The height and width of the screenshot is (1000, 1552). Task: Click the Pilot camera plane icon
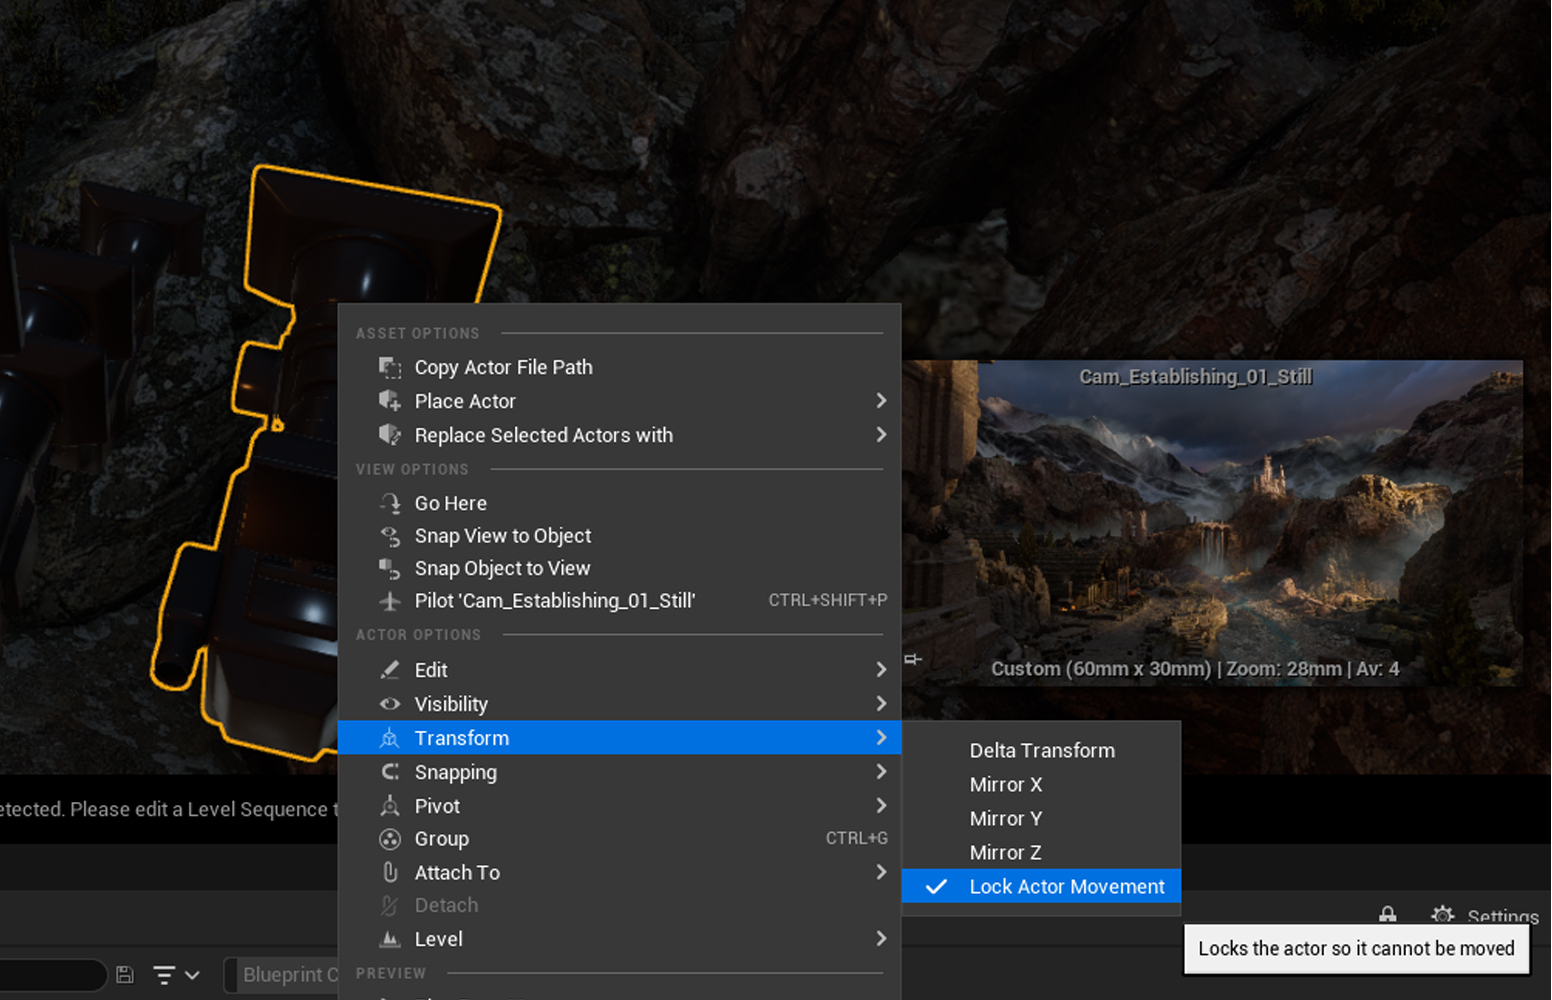390,601
